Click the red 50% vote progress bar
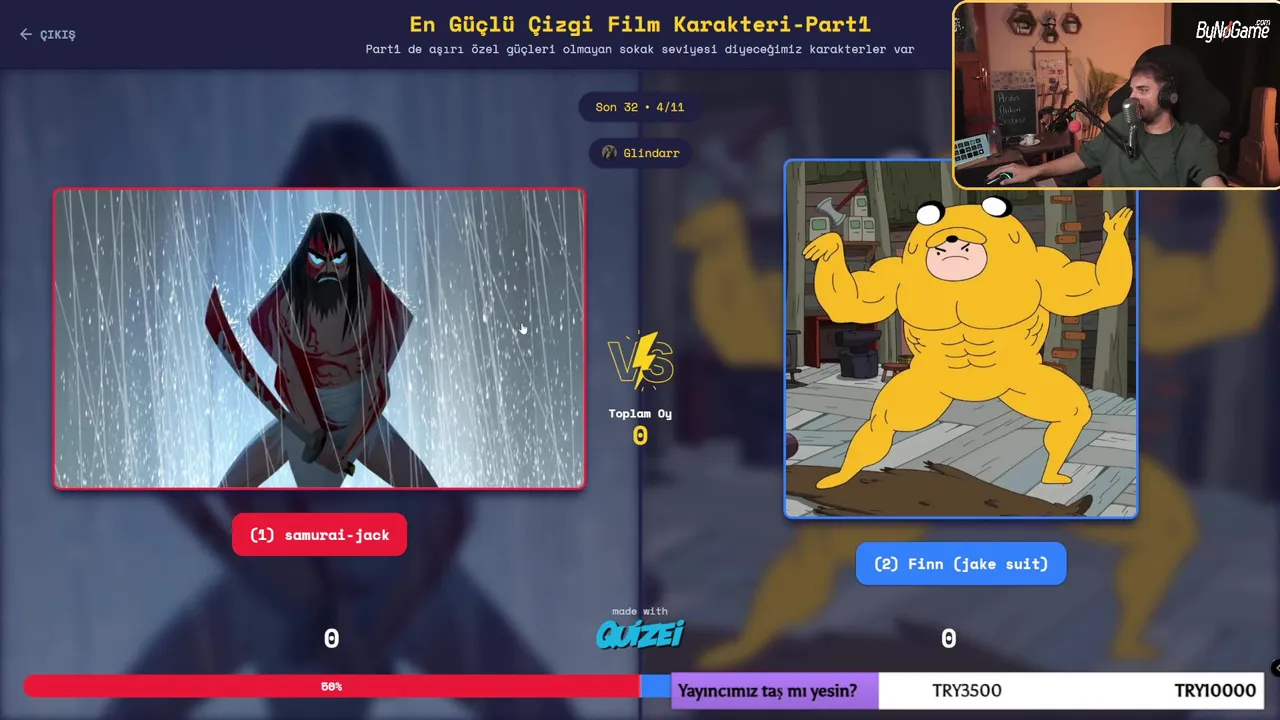The image size is (1280, 720). coord(331,686)
